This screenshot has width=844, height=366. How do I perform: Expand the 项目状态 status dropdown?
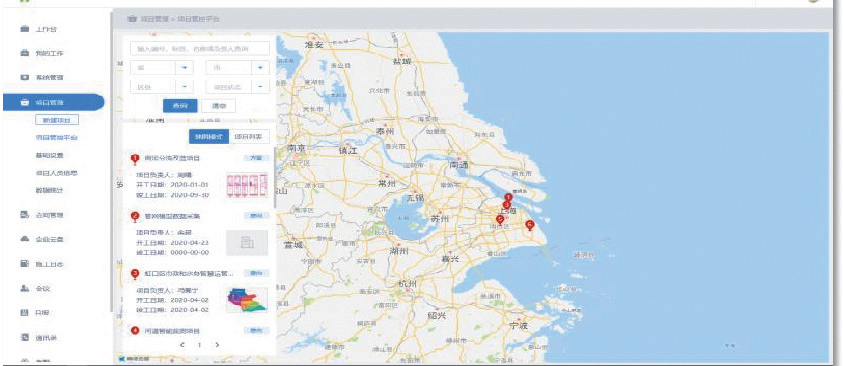pyautogui.click(x=261, y=87)
